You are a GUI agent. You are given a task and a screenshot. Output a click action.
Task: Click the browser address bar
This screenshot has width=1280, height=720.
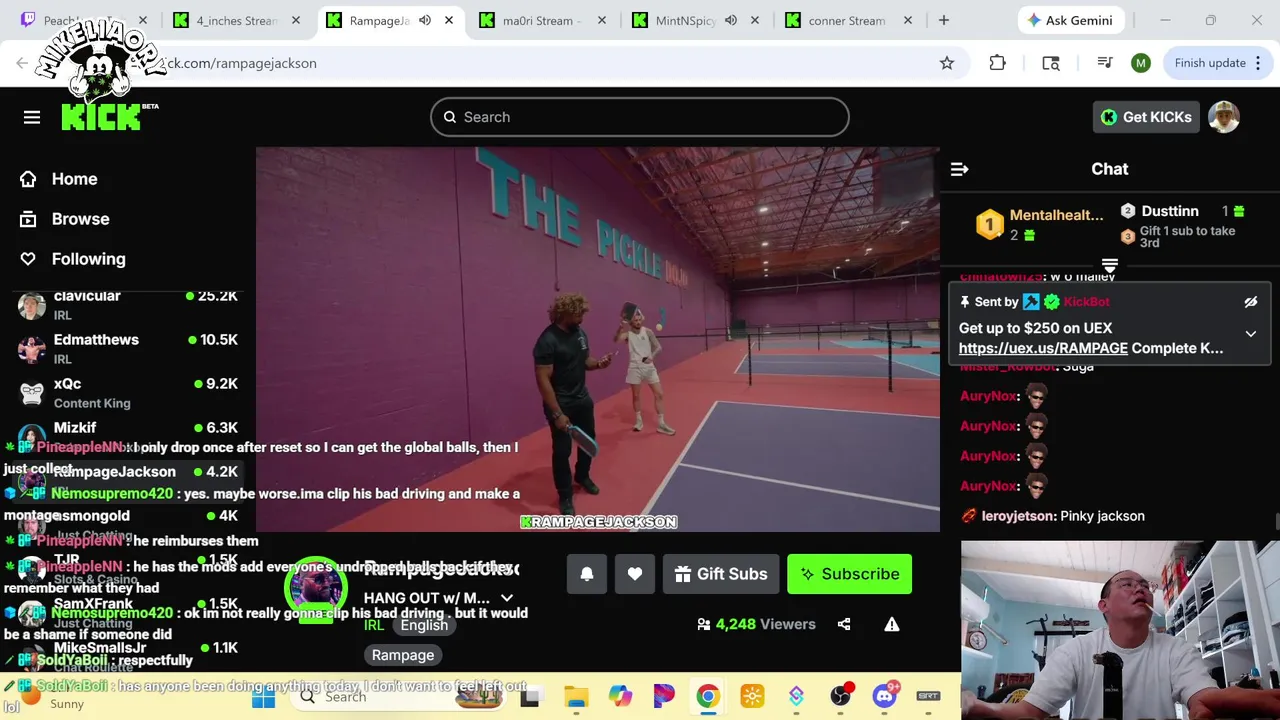click(550, 63)
